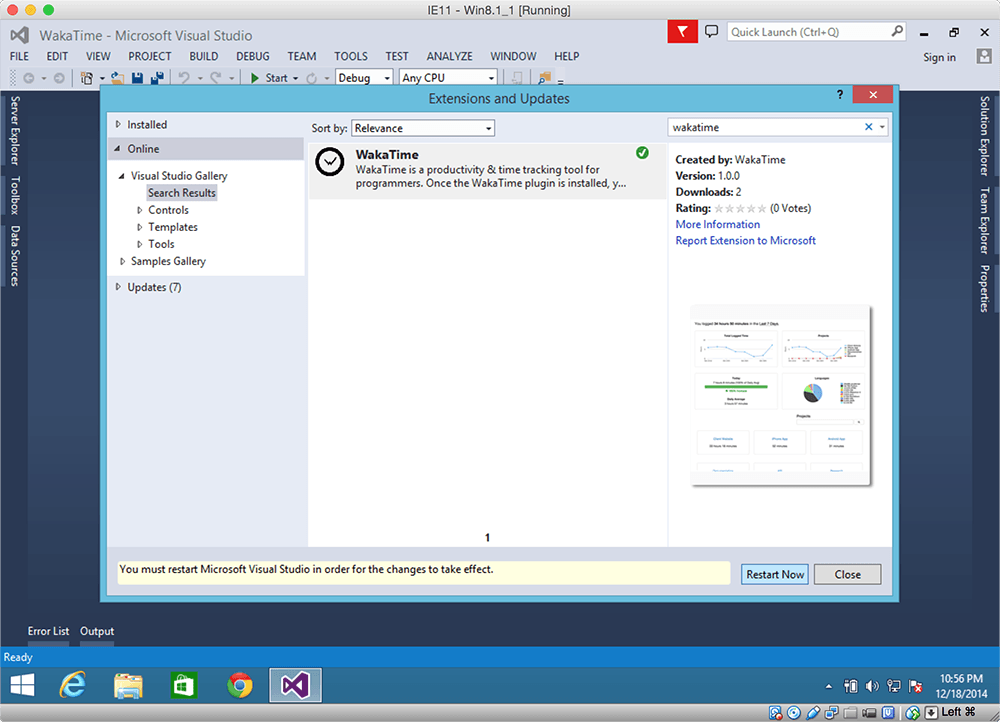
Task: Open the Sort by Relevance dropdown
Action: coord(423,128)
